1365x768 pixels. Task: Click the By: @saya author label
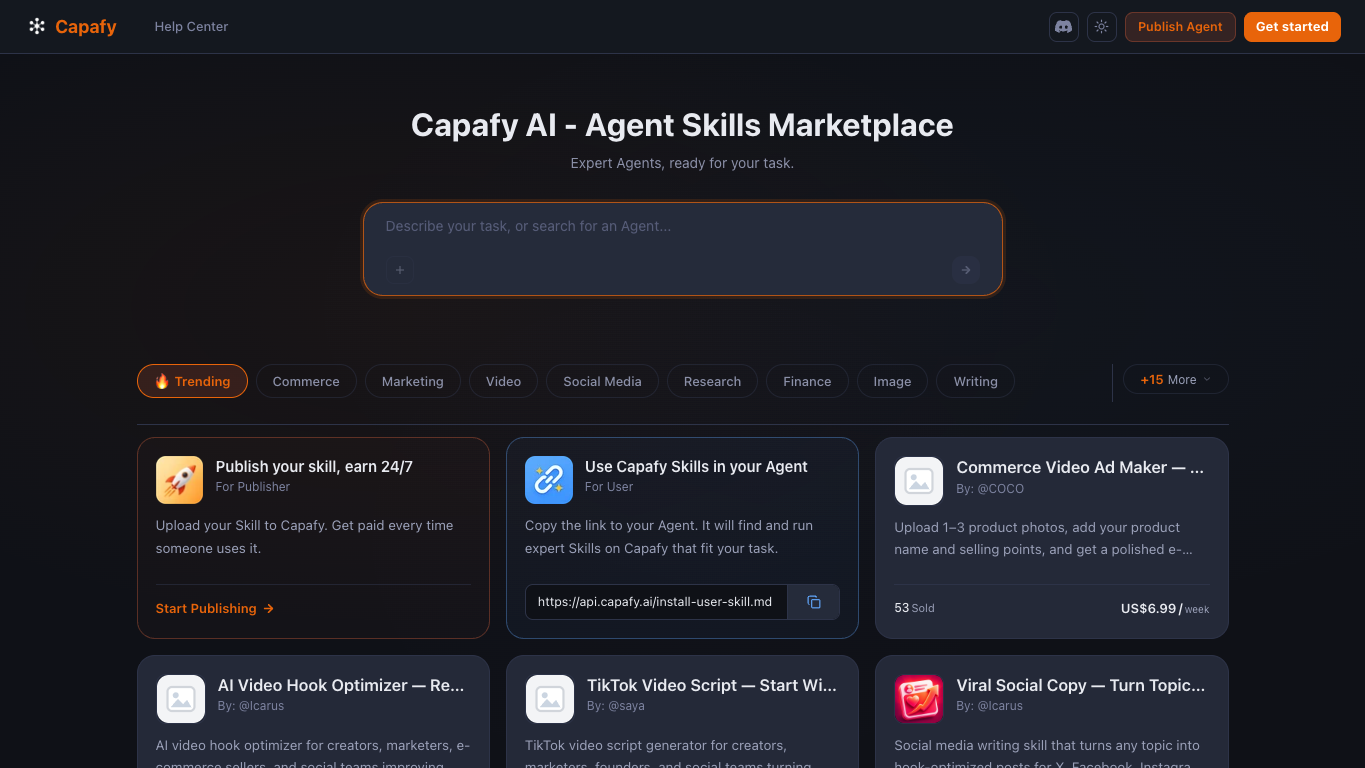pos(616,706)
